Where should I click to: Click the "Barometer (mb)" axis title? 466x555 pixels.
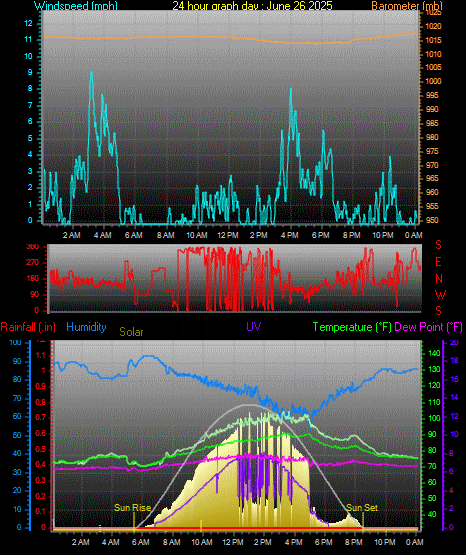407,6
